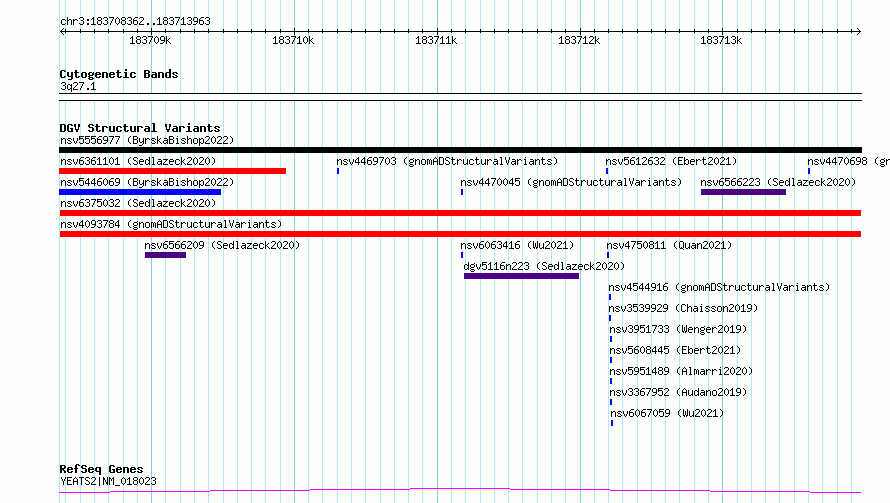The image size is (890, 503).
Task: Click the nsv6566223 (Sedlazeck2020) label
Action: pyautogui.click(x=778, y=182)
